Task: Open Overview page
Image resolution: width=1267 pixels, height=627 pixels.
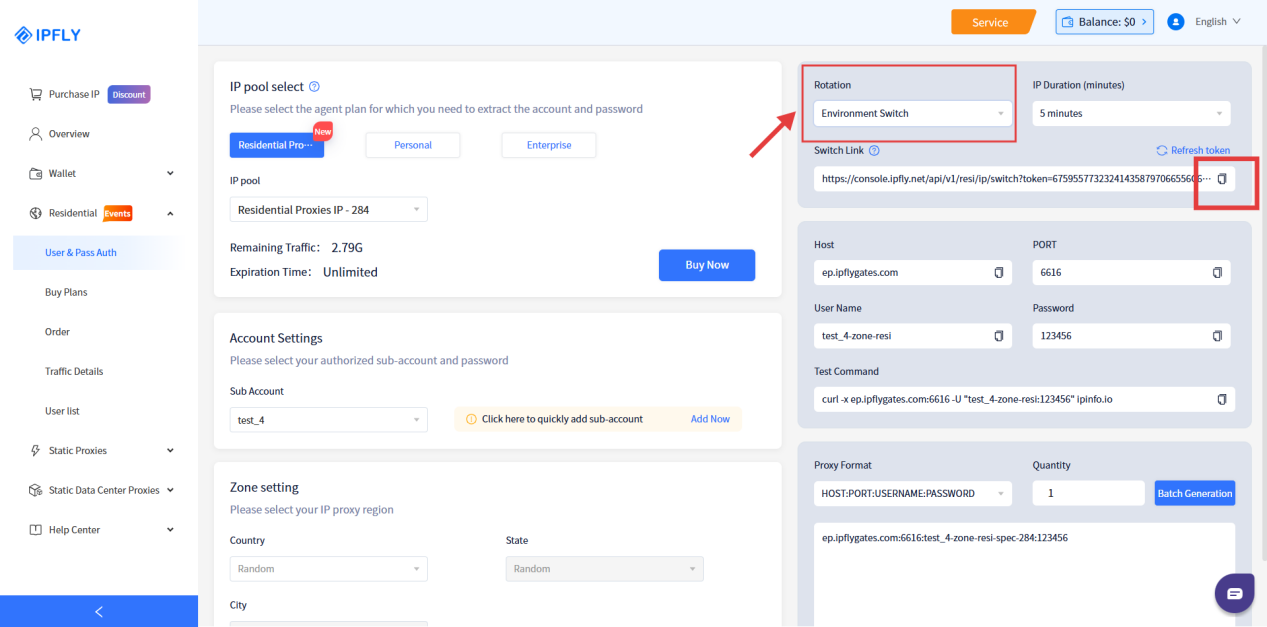Action: [69, 134]
